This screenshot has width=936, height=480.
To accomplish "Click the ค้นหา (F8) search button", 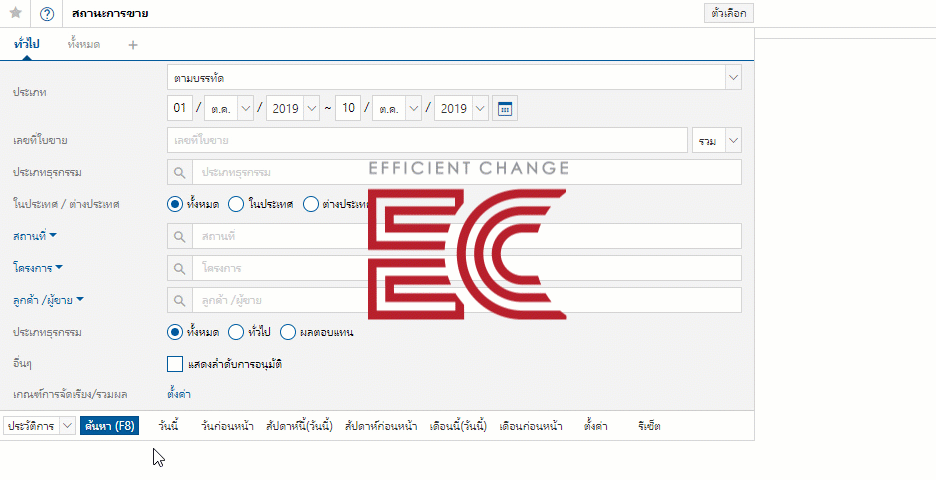I will [110, 426].
